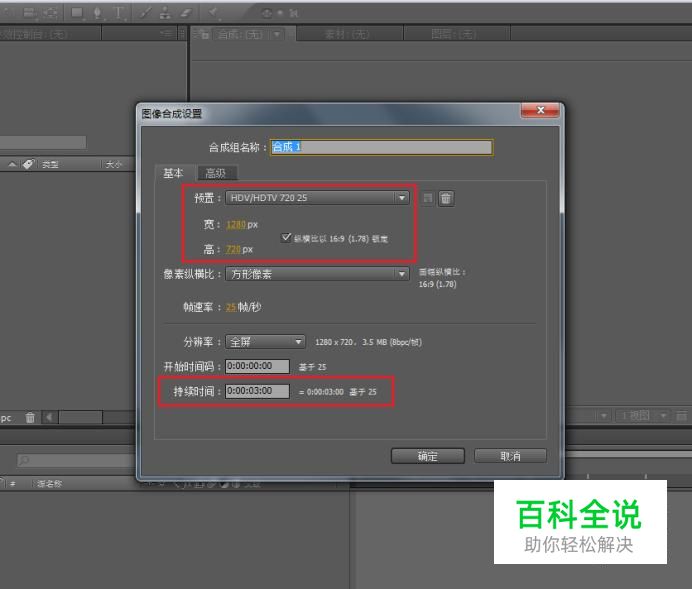Click the delete preset trash icon
The height and width of the screenshot is (589, 692).
446,198
